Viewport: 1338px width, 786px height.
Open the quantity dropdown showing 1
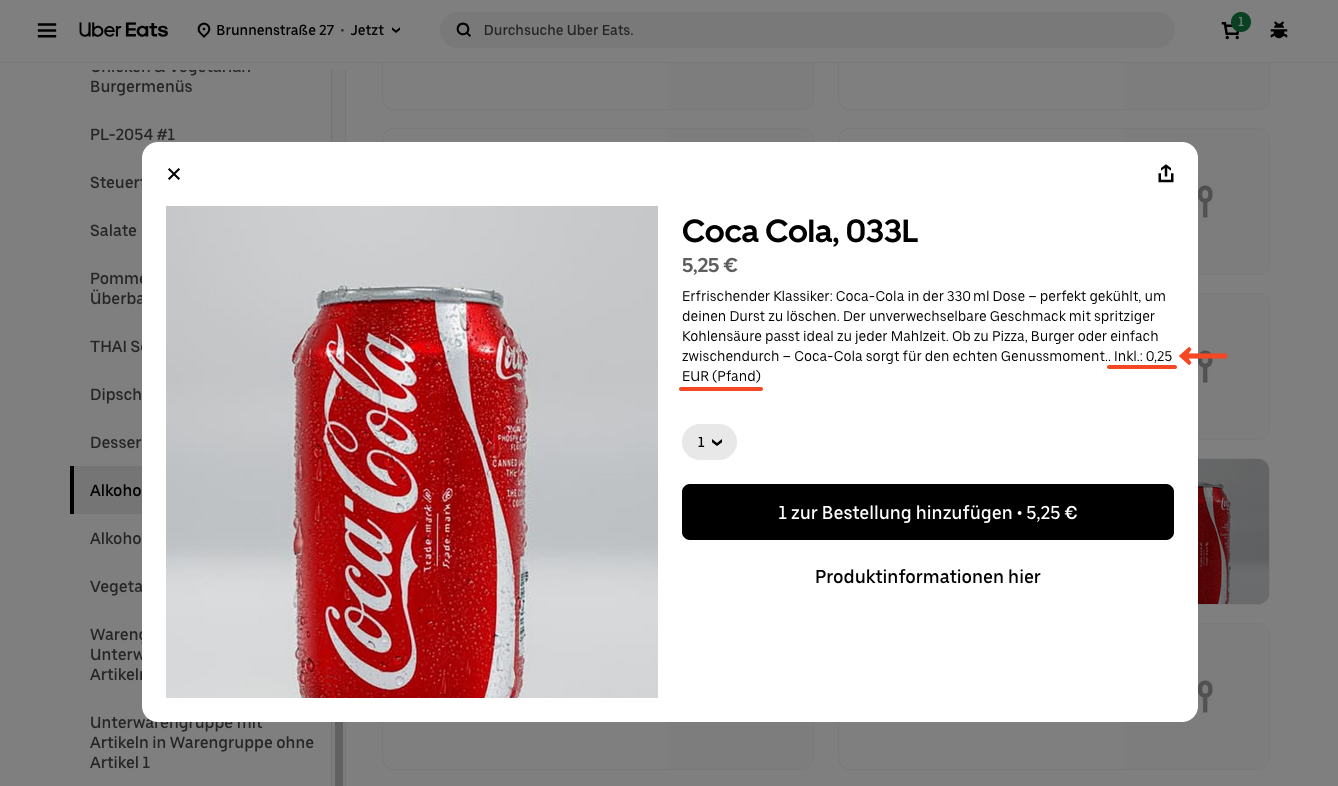point(709,442)
